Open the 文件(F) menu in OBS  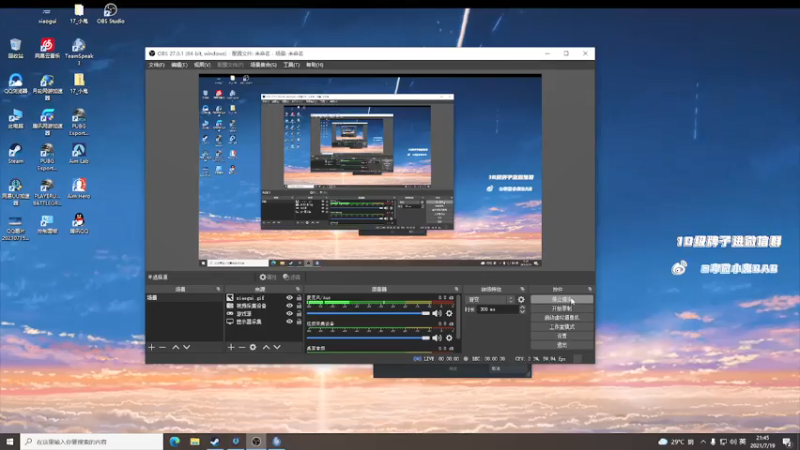[x=156, y=65]
